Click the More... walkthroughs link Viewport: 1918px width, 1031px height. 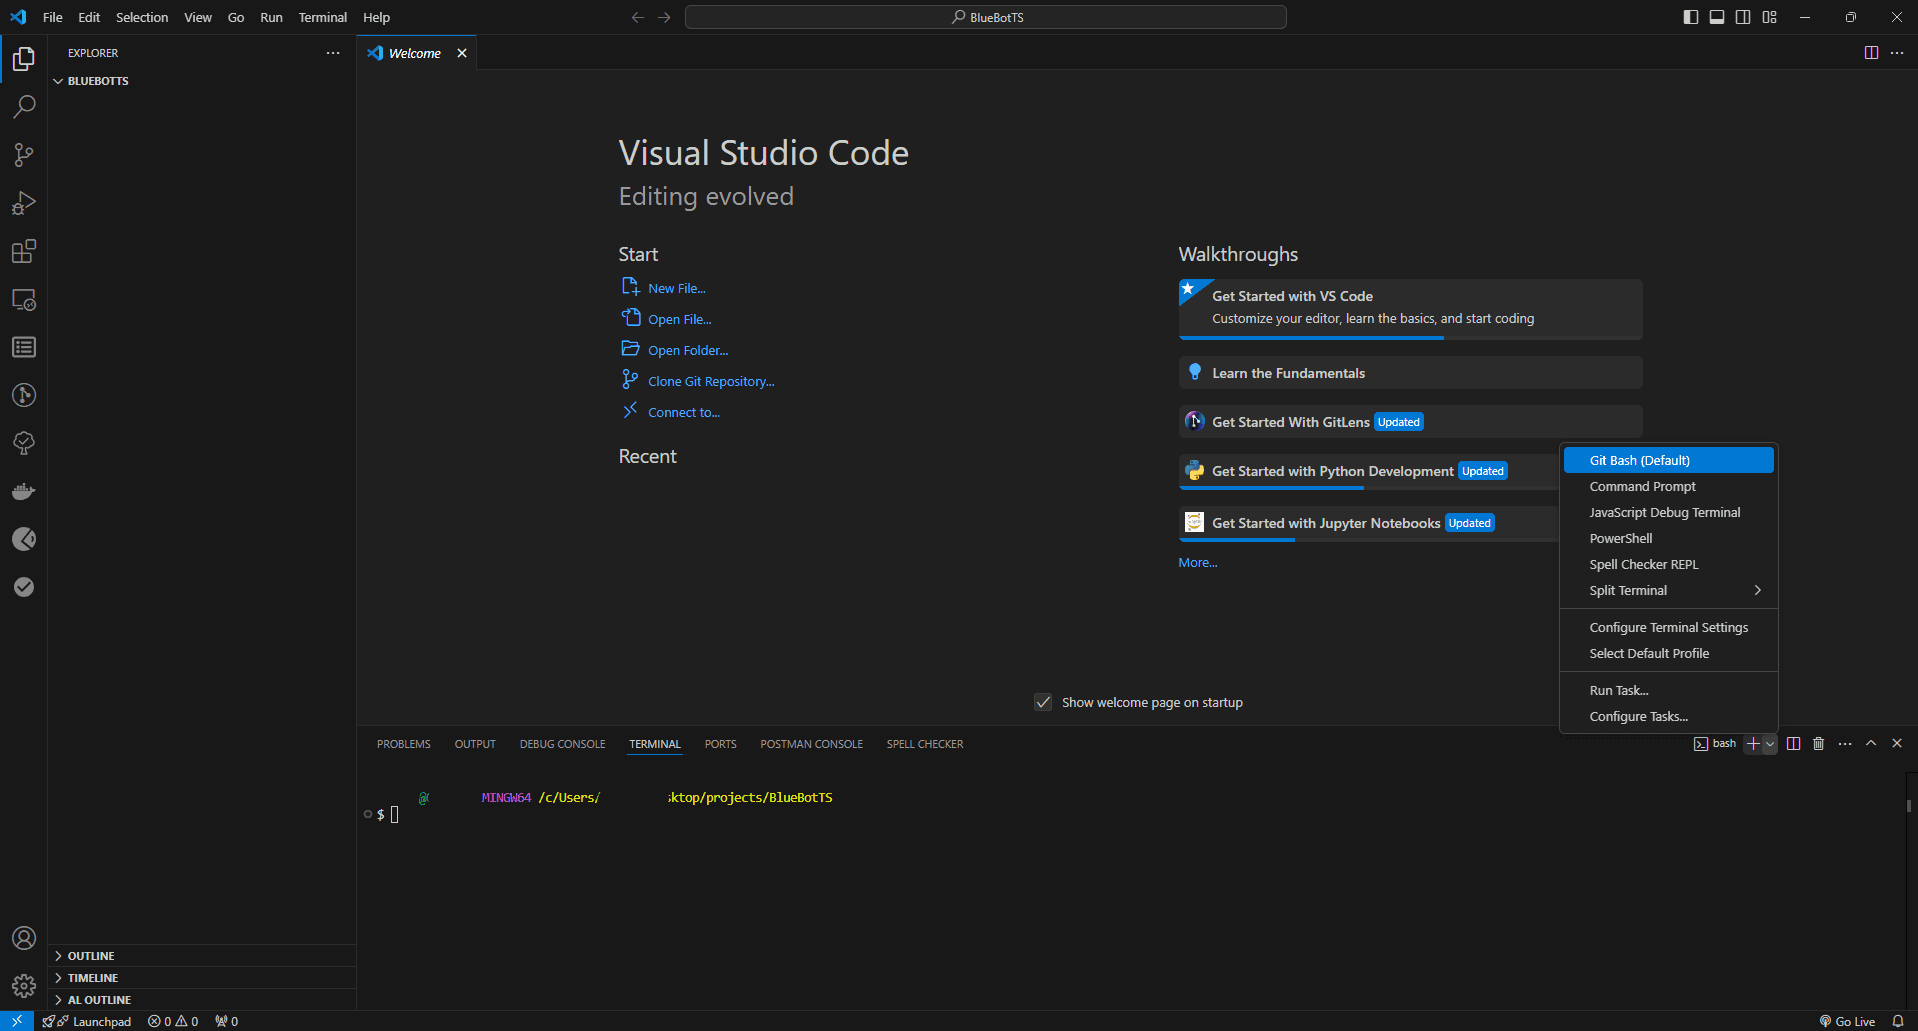(1198, 562)
